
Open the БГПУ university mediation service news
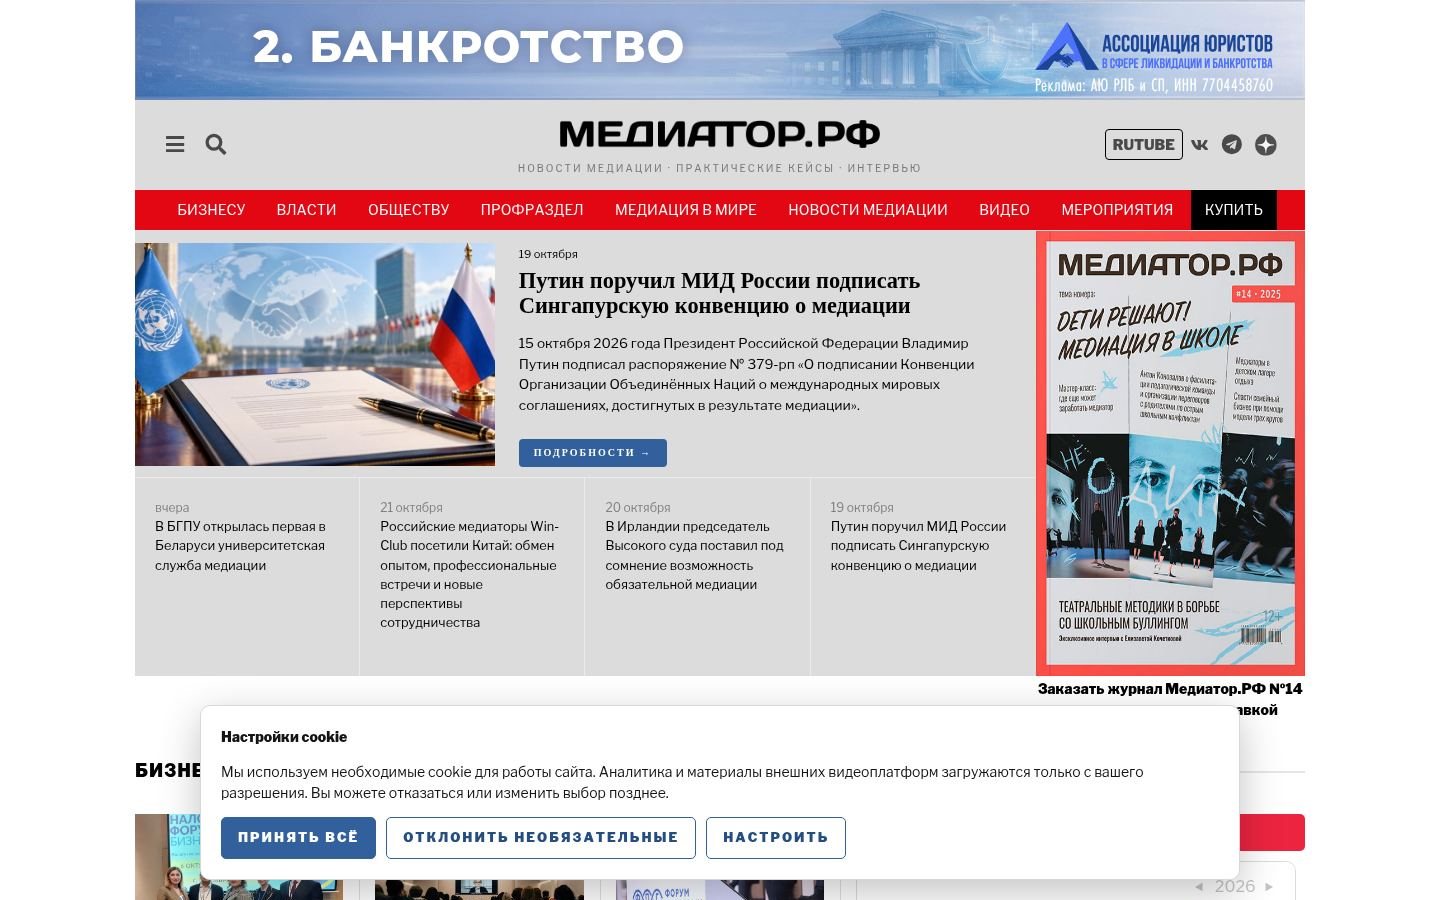click(240, 546)
